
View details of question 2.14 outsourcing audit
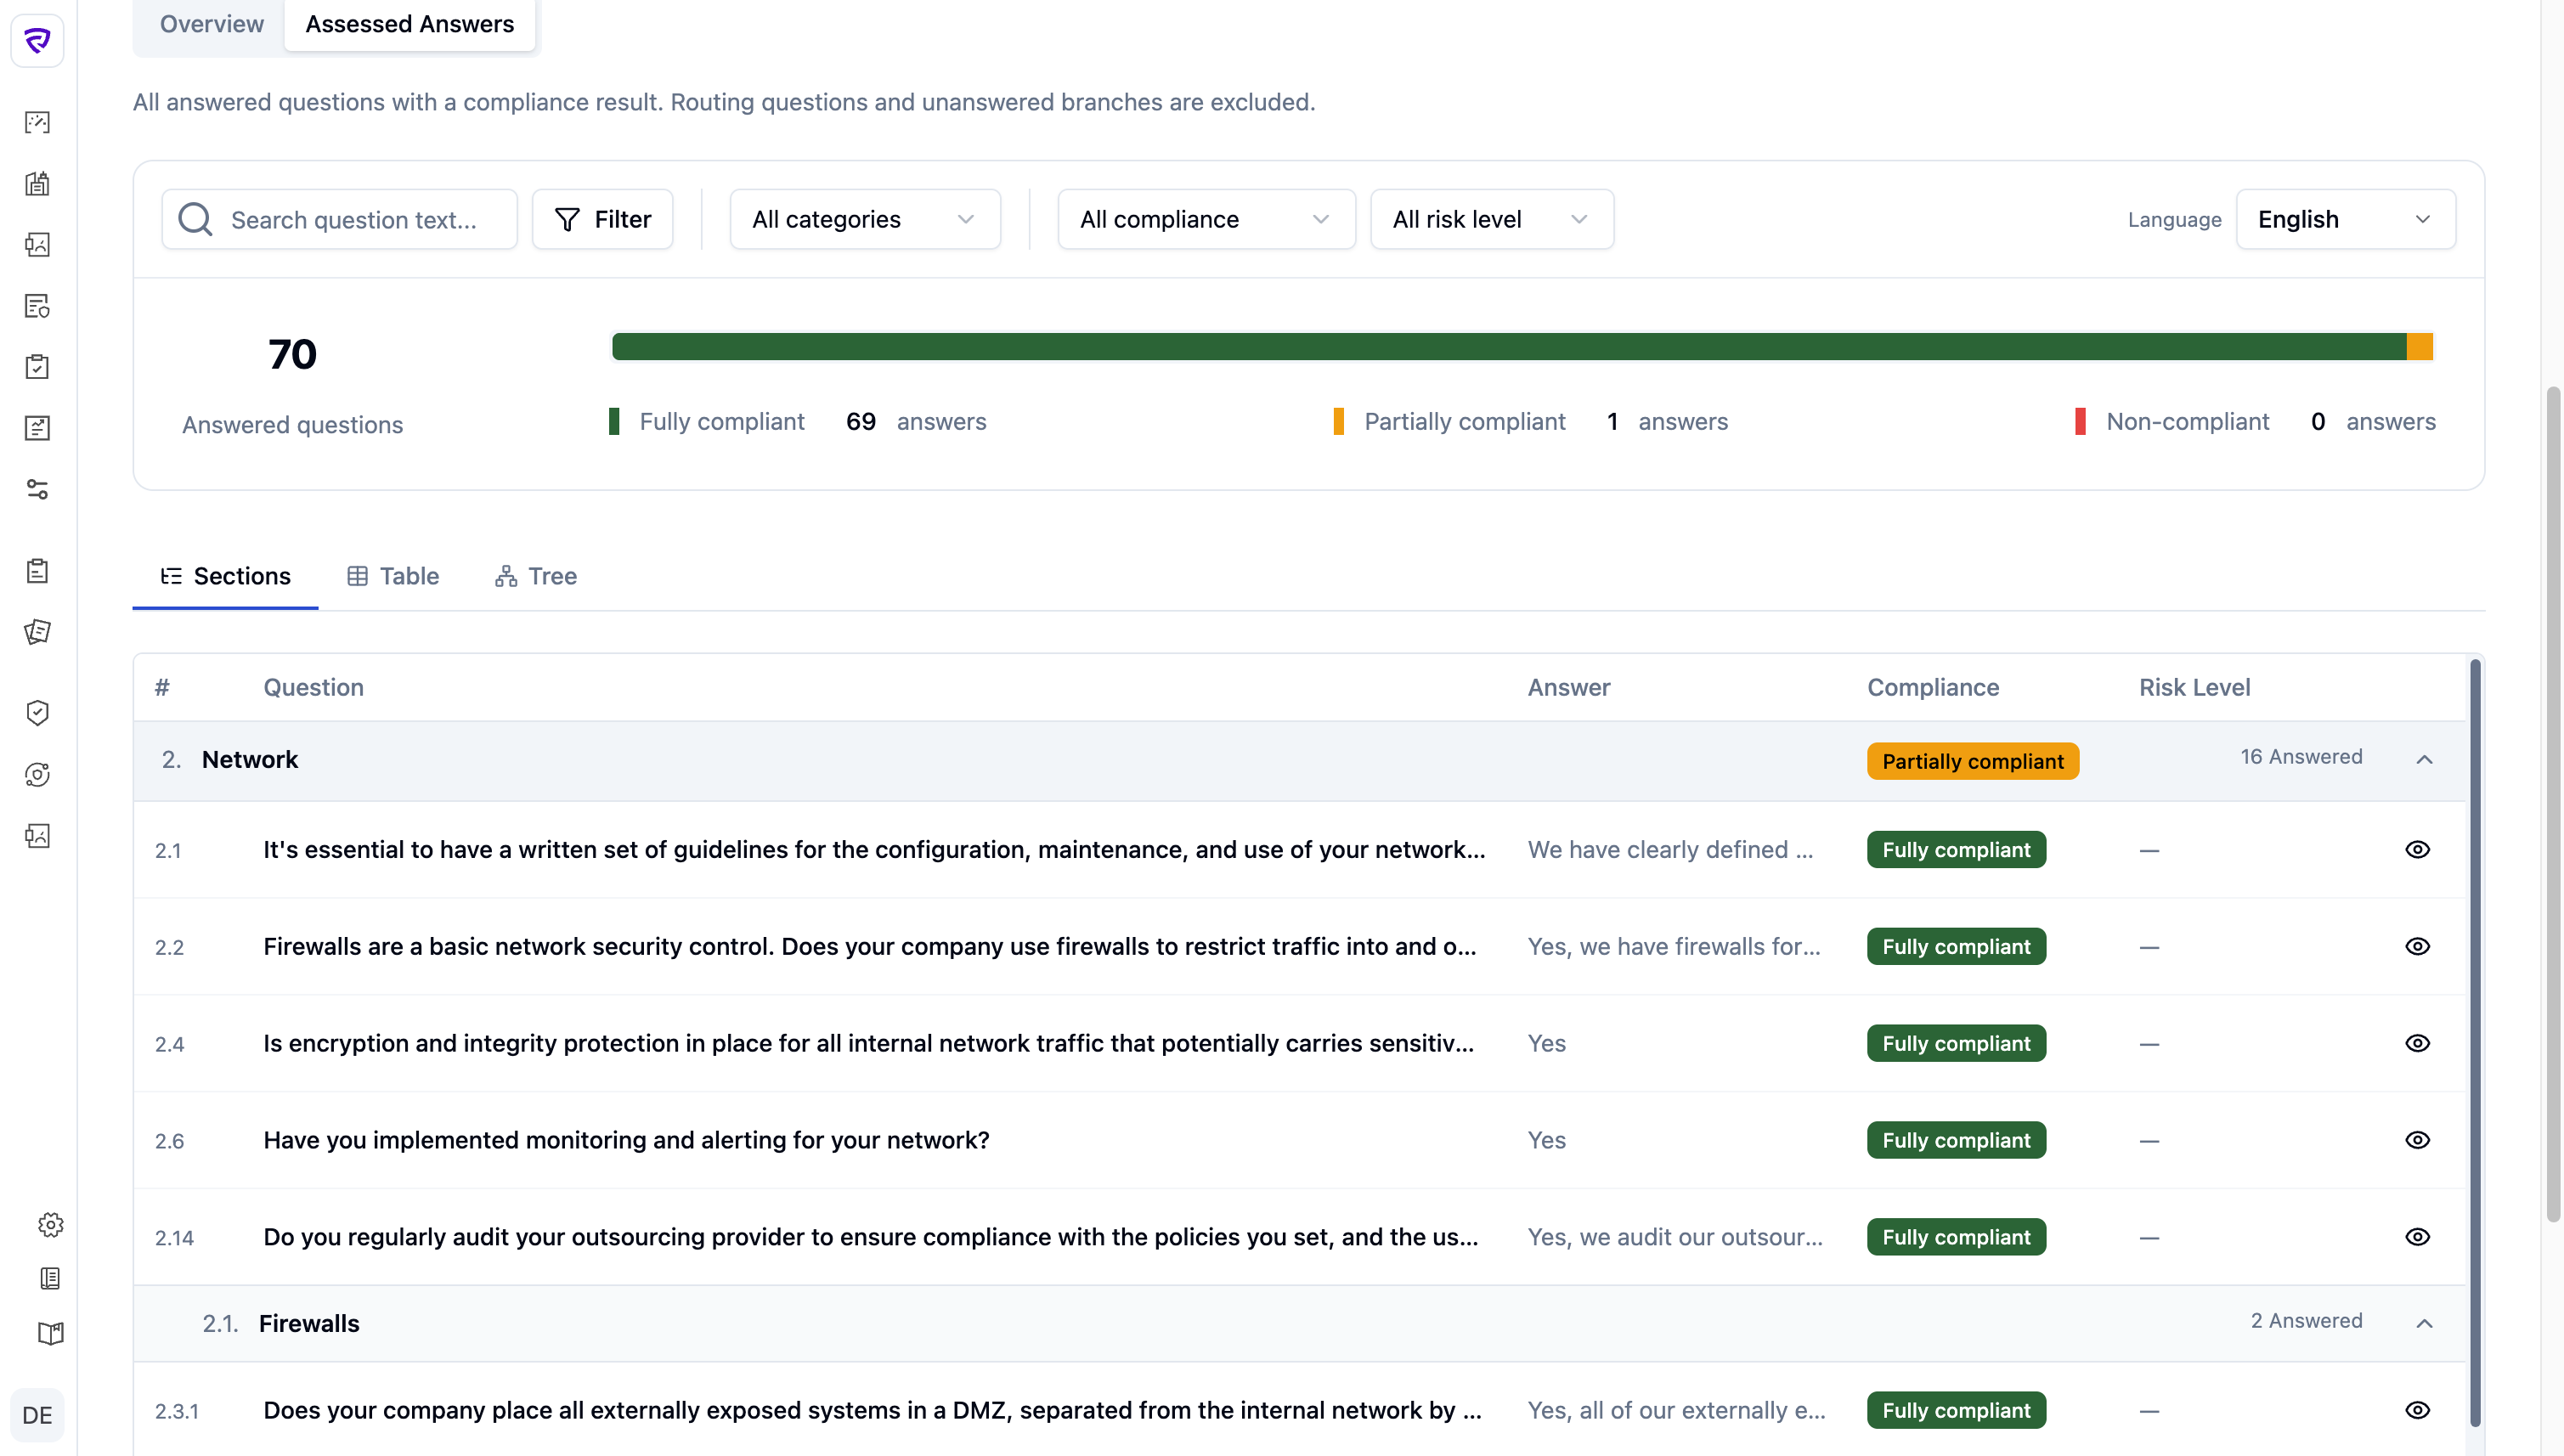(2417, 1237)
